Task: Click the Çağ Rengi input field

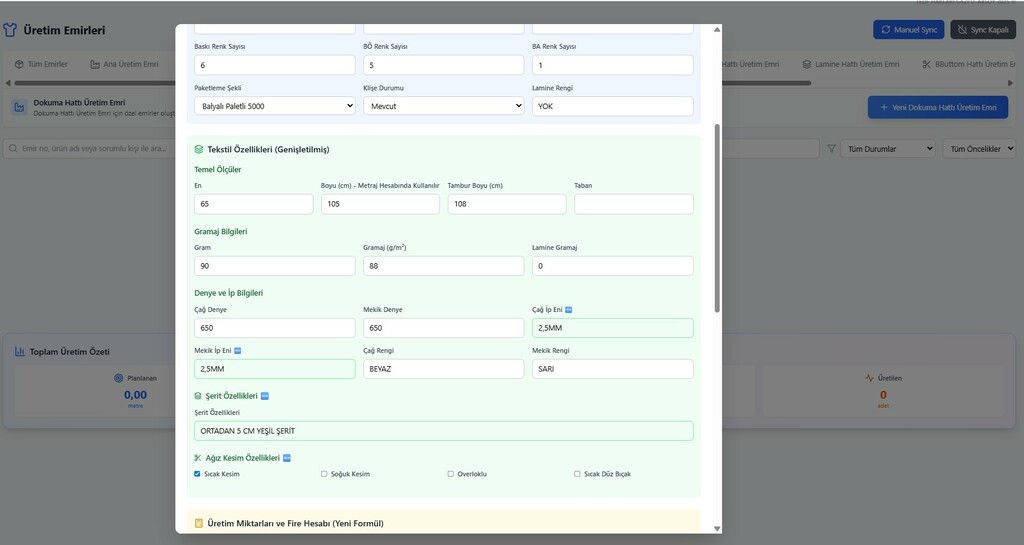Action: click(443, 369)
